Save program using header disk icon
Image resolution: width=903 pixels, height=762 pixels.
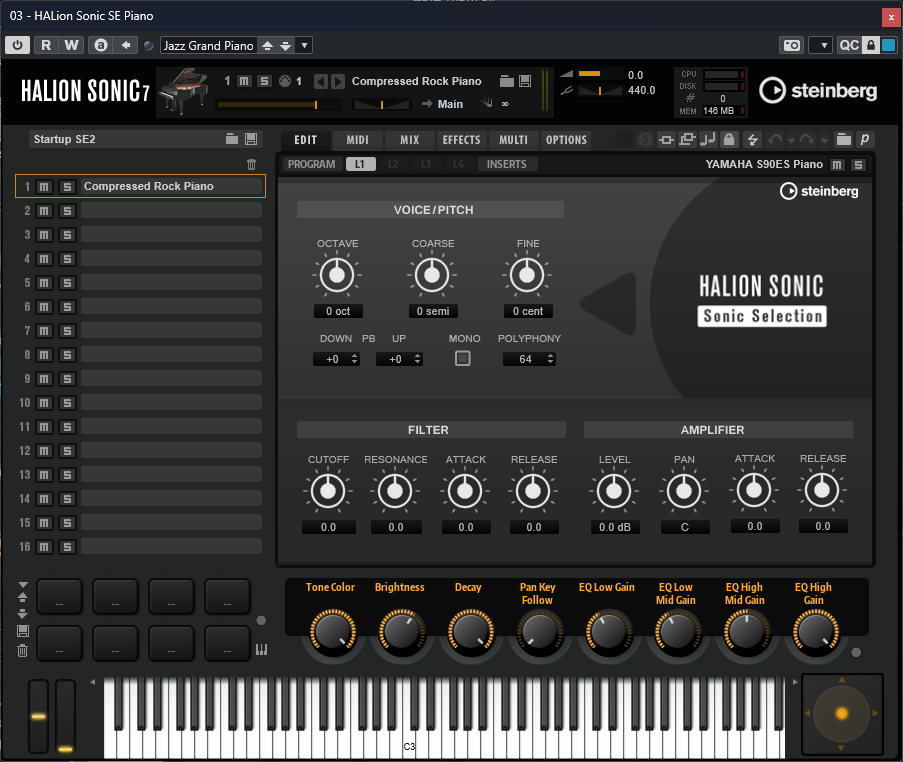[525, 81]
